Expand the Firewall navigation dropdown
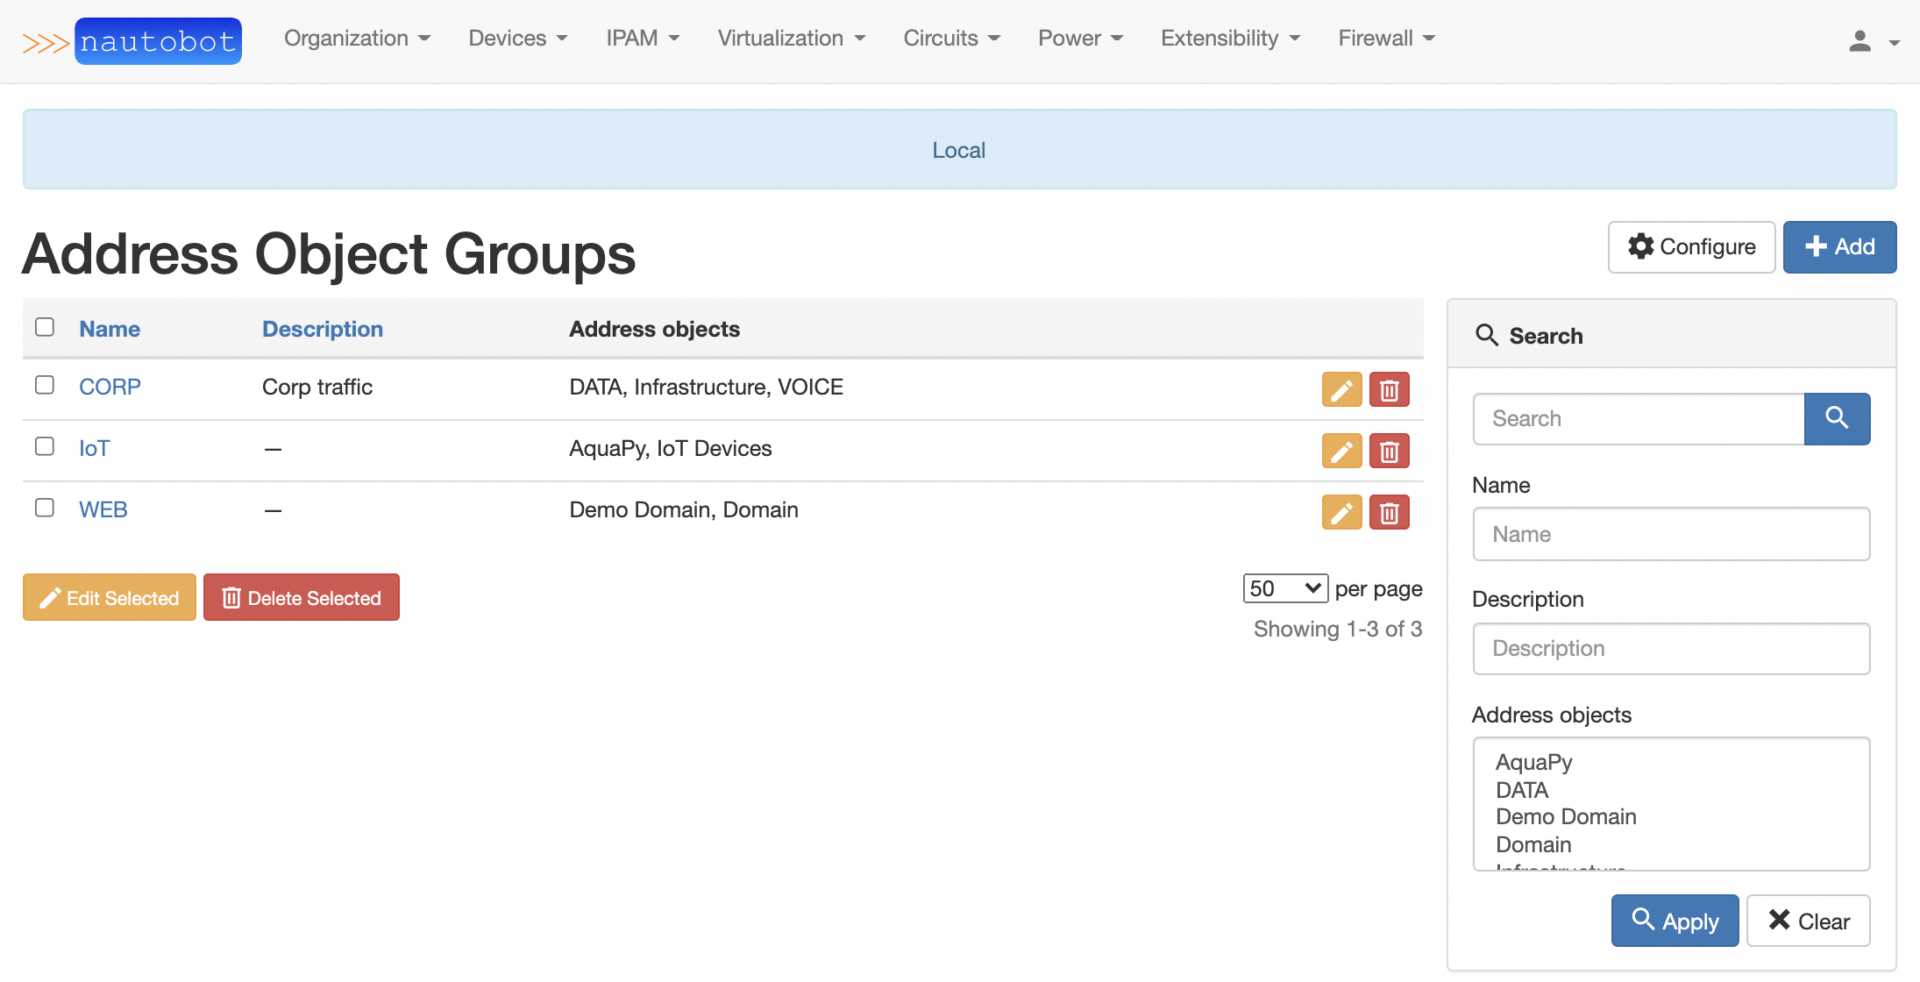 (1386, 38)
